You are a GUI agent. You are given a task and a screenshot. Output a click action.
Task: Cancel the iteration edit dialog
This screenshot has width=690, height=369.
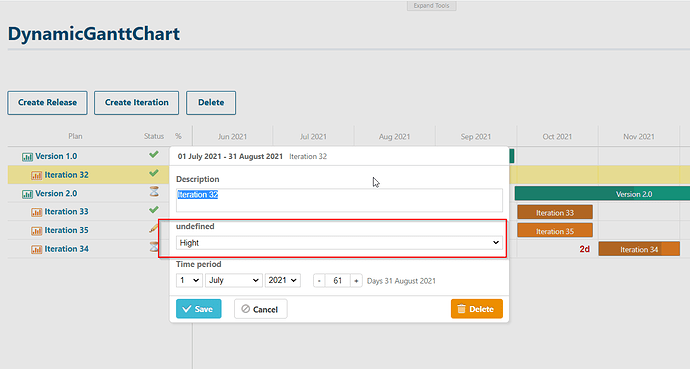[261, 309]
